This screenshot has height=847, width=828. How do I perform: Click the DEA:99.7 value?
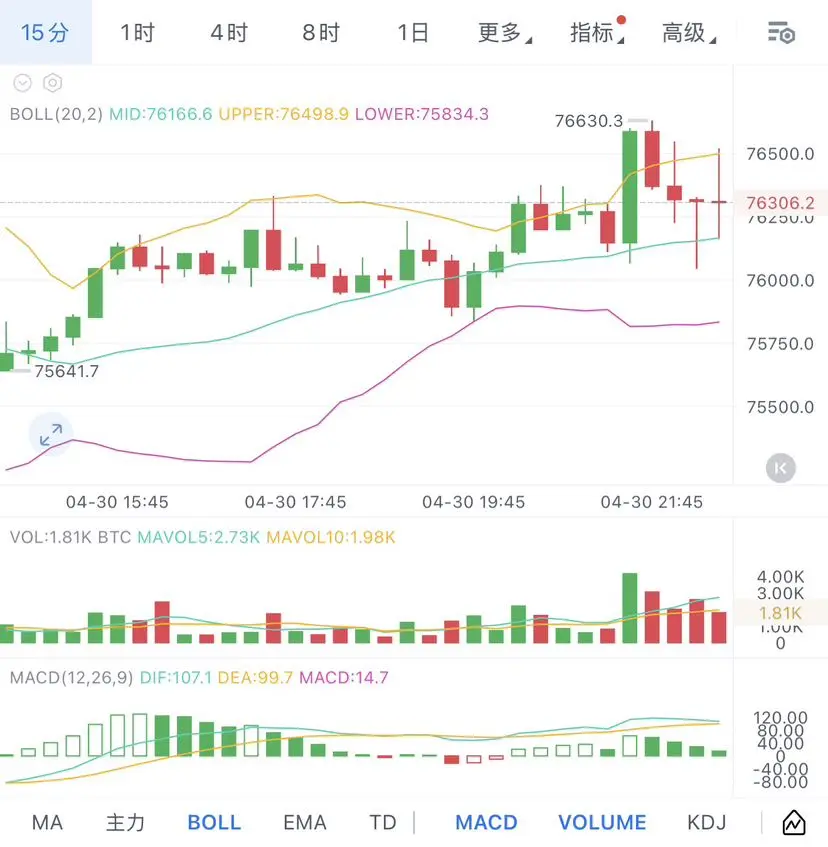(x=255, y=677)
